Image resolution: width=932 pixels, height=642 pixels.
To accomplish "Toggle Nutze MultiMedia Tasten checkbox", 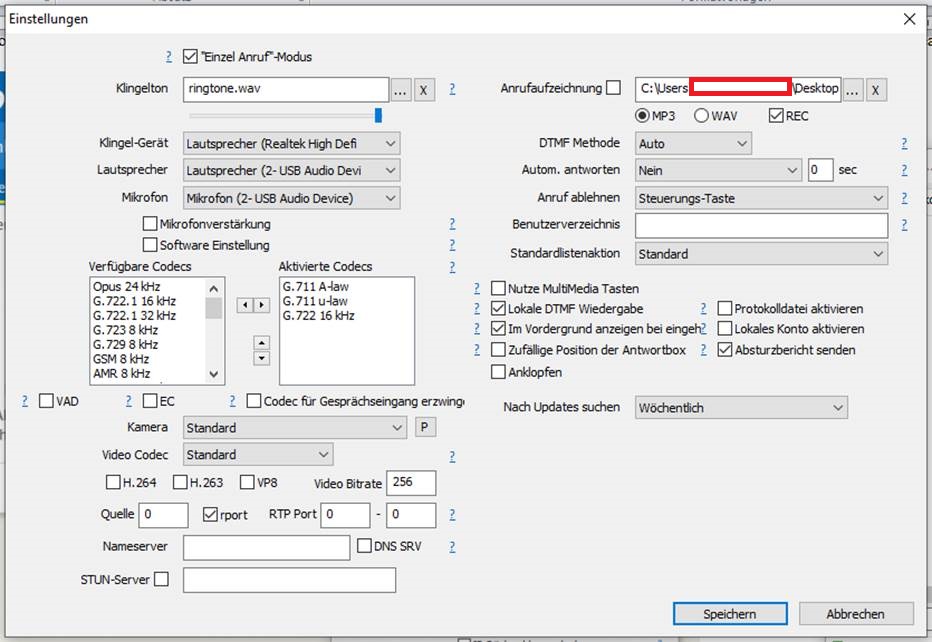I will (x=499, y=288).
